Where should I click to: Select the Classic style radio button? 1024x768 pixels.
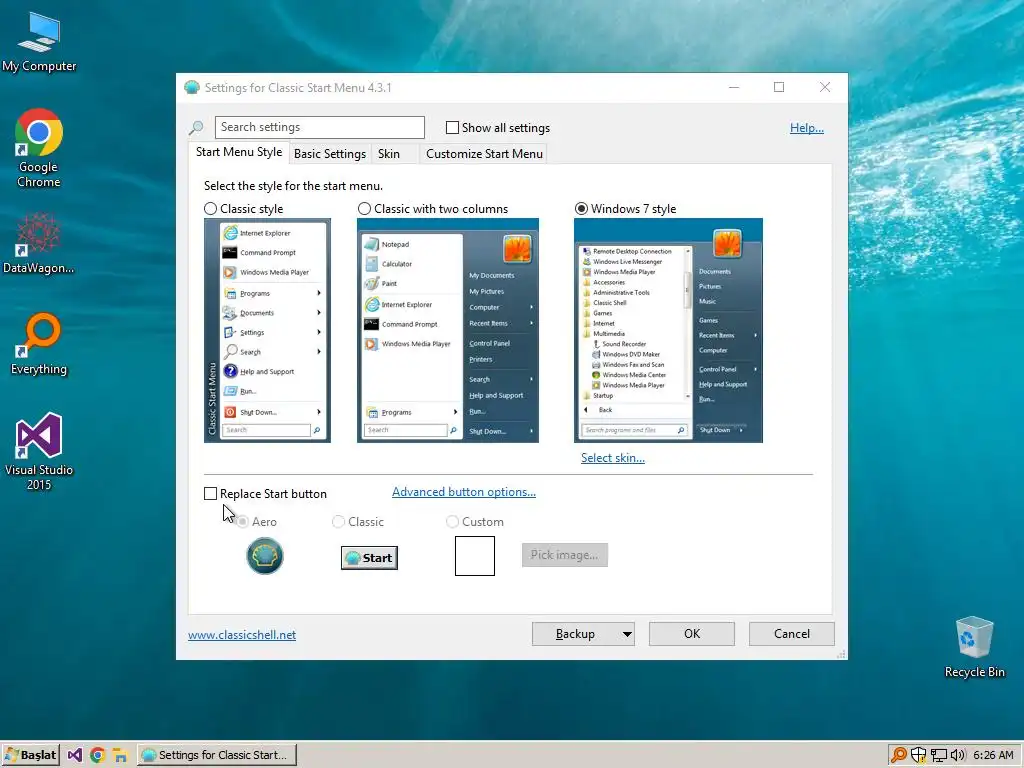pos(210,209)
